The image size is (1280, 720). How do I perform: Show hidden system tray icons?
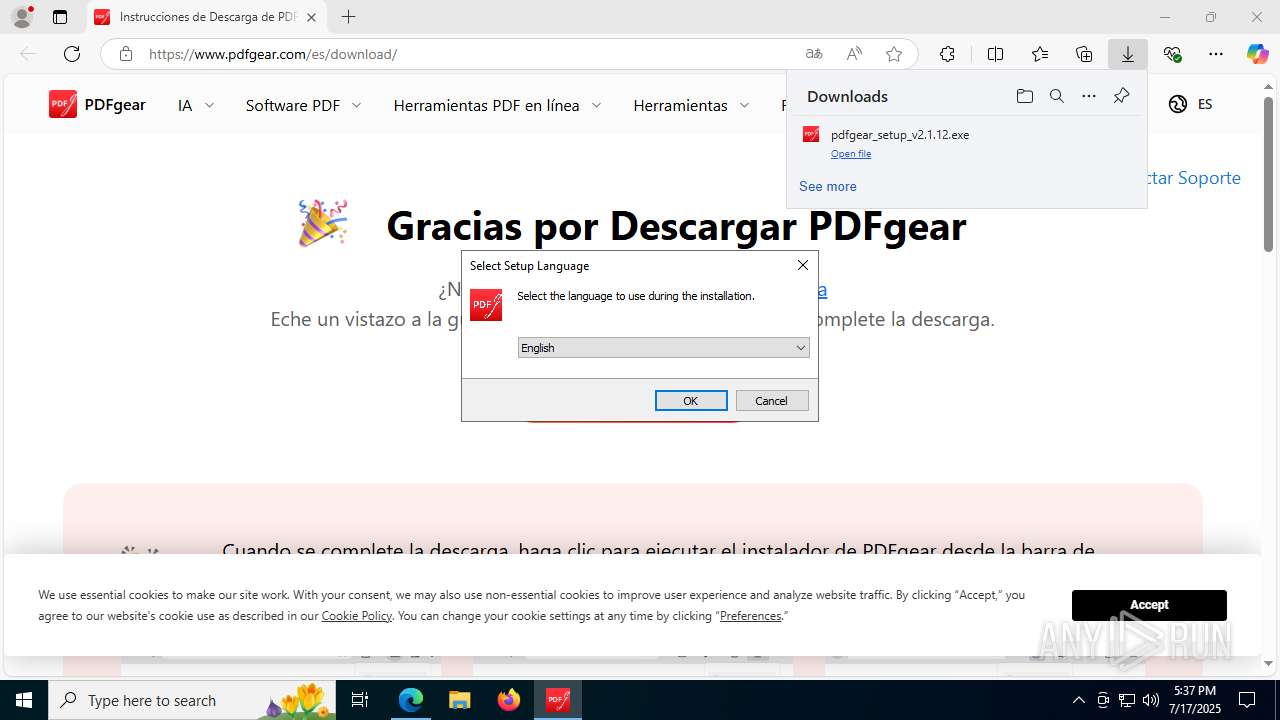(x=1078, y=700)
